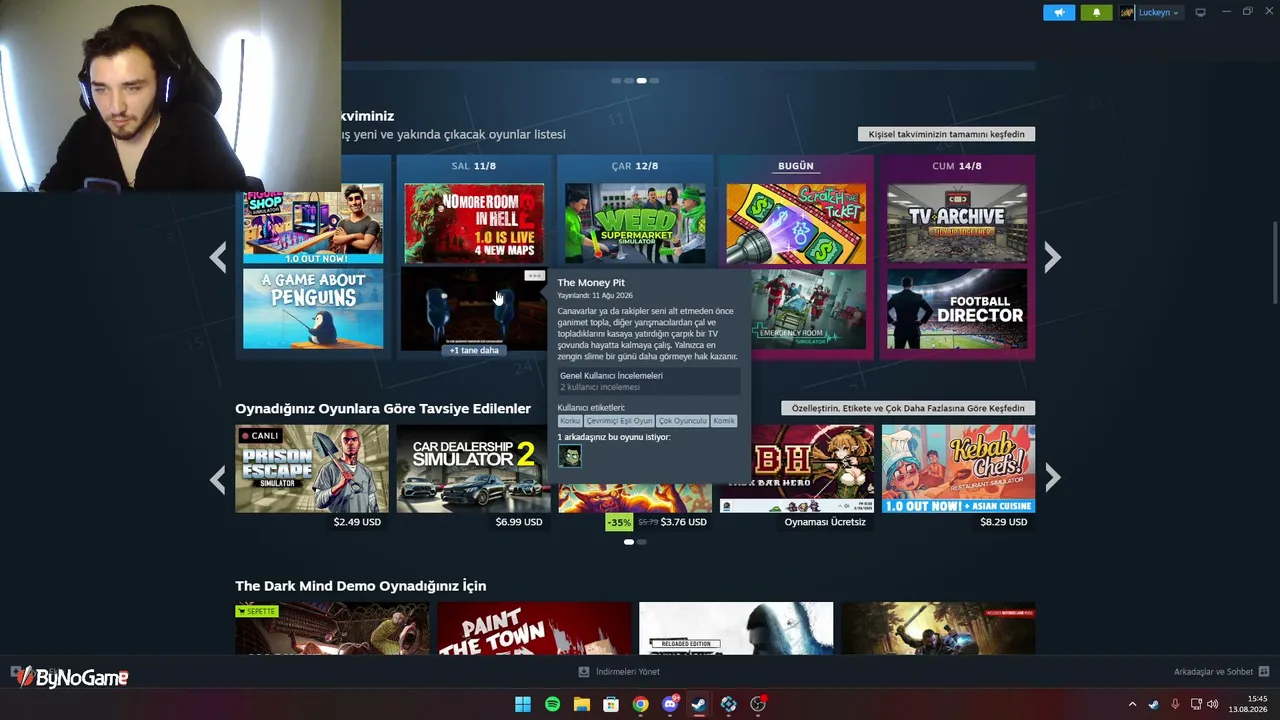Open the Football Director game capsule
Screen dimensions: 1280x720
[x=957, y=309]
